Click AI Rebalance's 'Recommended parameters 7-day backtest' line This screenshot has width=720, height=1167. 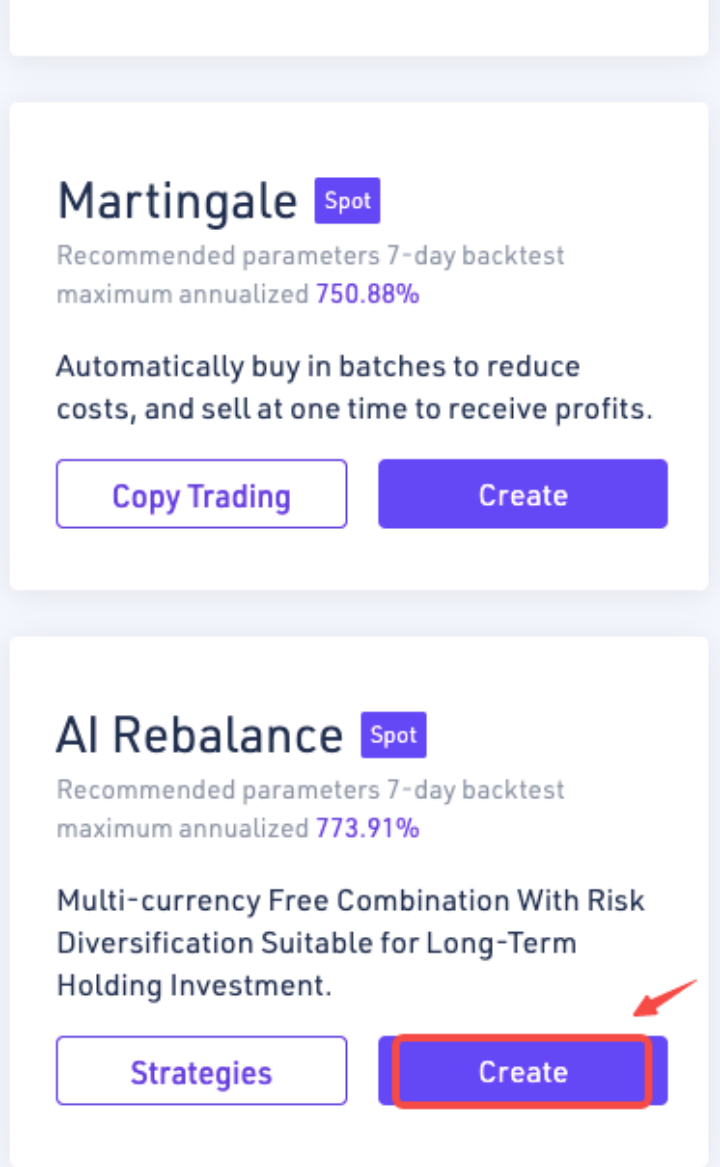[310, 790]
